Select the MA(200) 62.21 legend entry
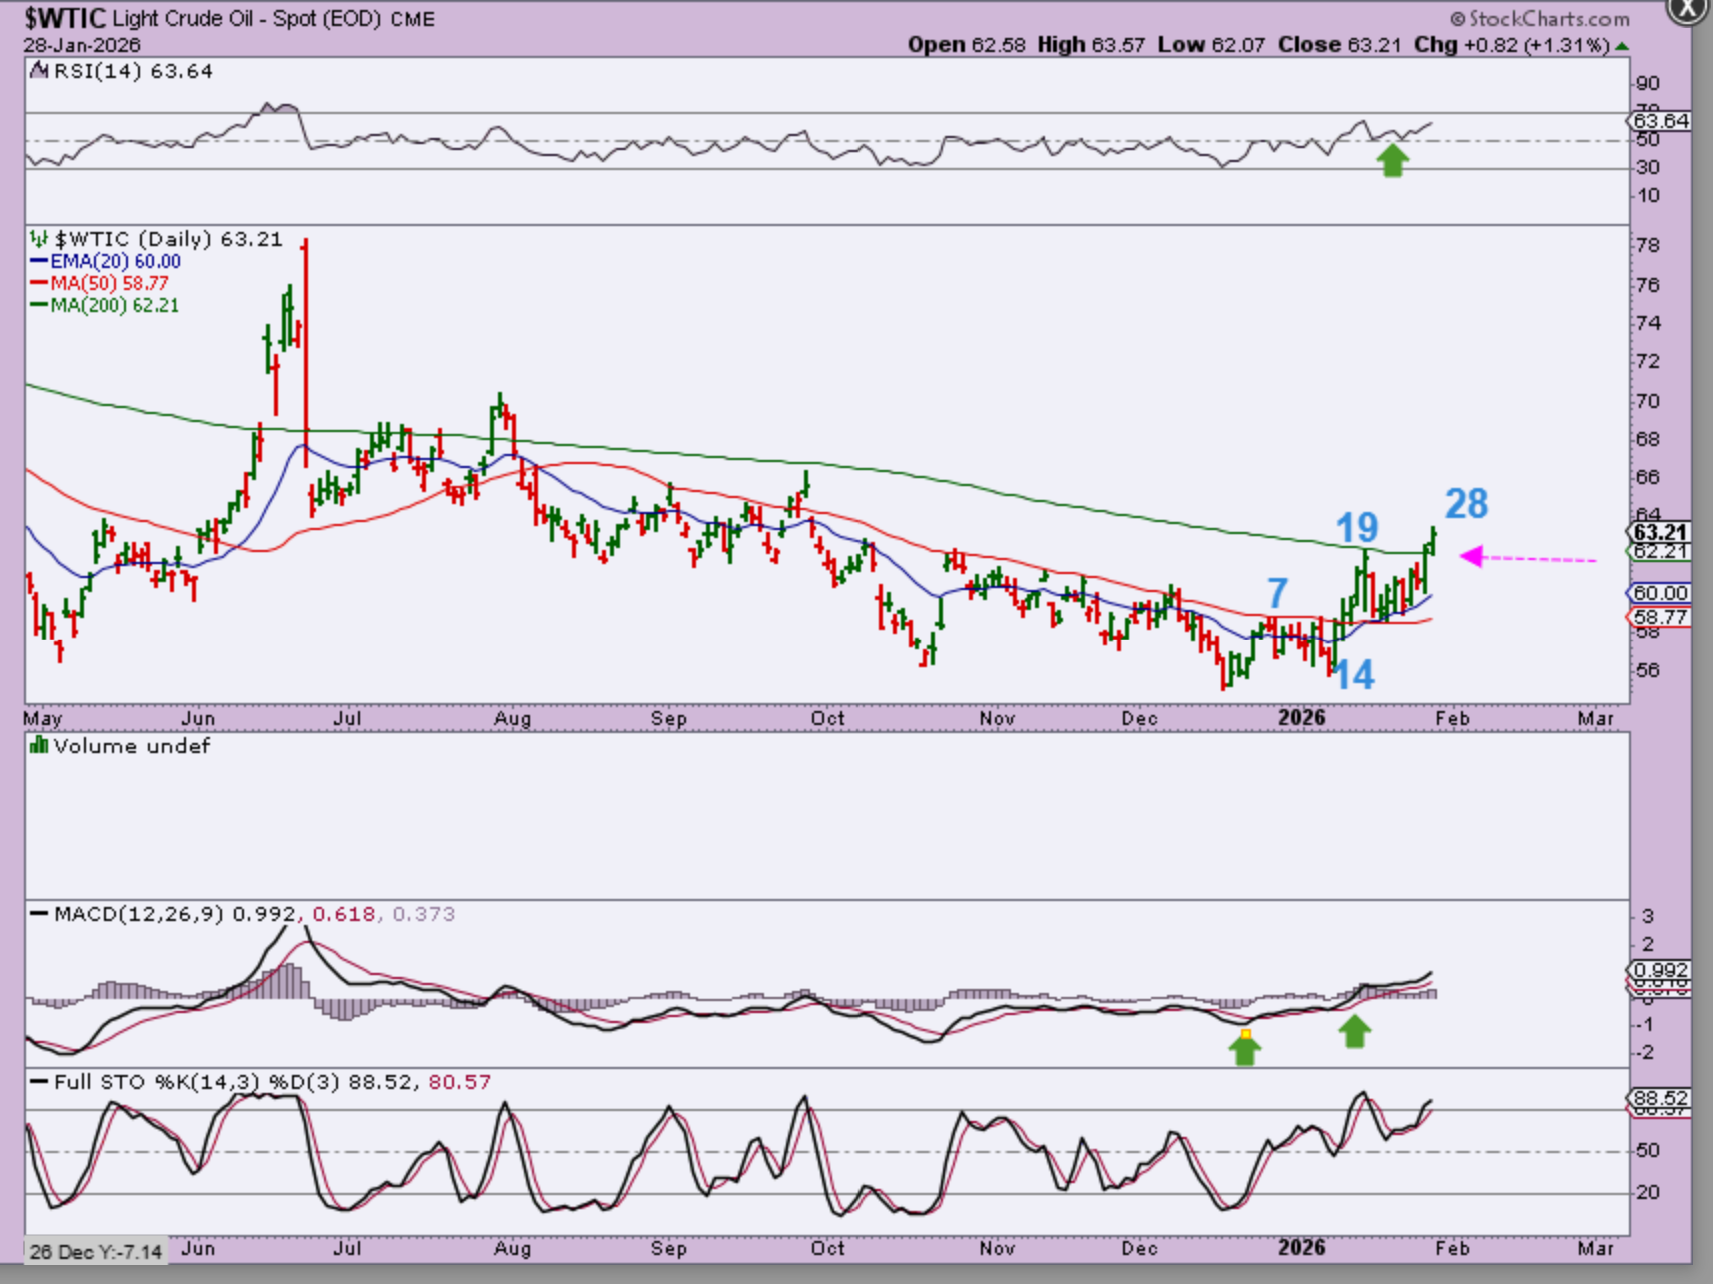Image resolution: width=1713 pixels, height=1284 pixels. [x=105, y=305]
